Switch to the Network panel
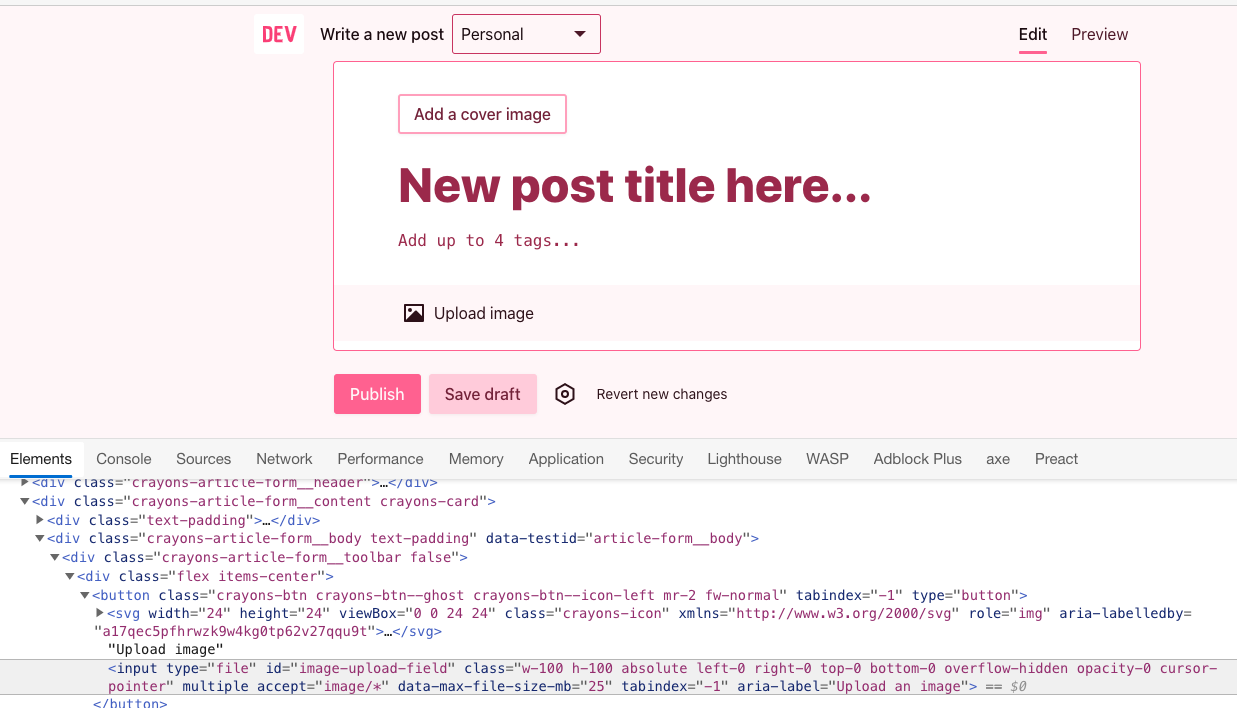Screen dimensions: 1237x708 (x=284, y=459)
